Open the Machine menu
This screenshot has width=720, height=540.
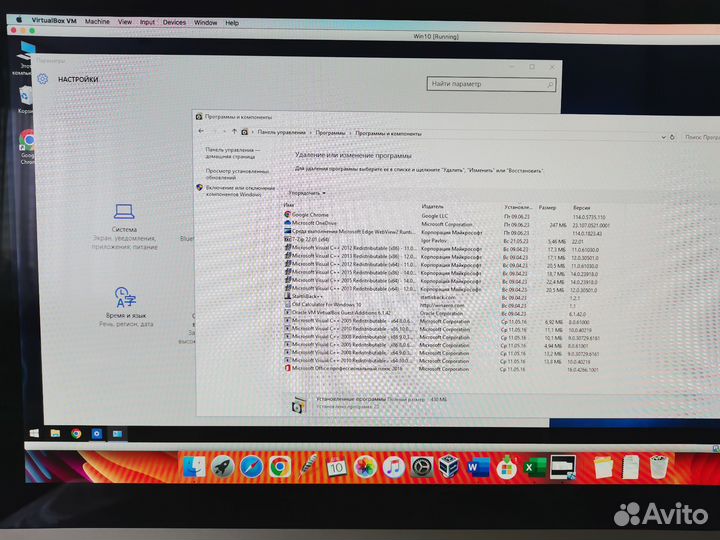tap(97, 21)
